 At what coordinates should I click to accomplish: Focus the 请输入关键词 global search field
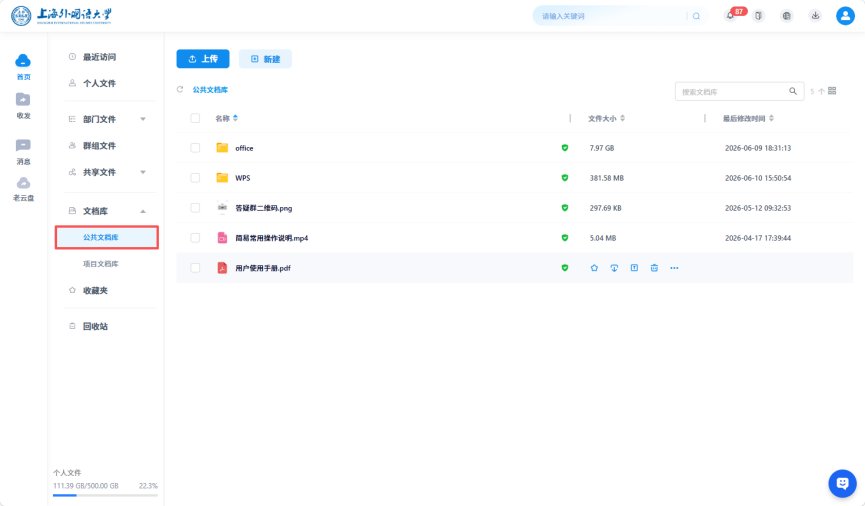[612, 16]
